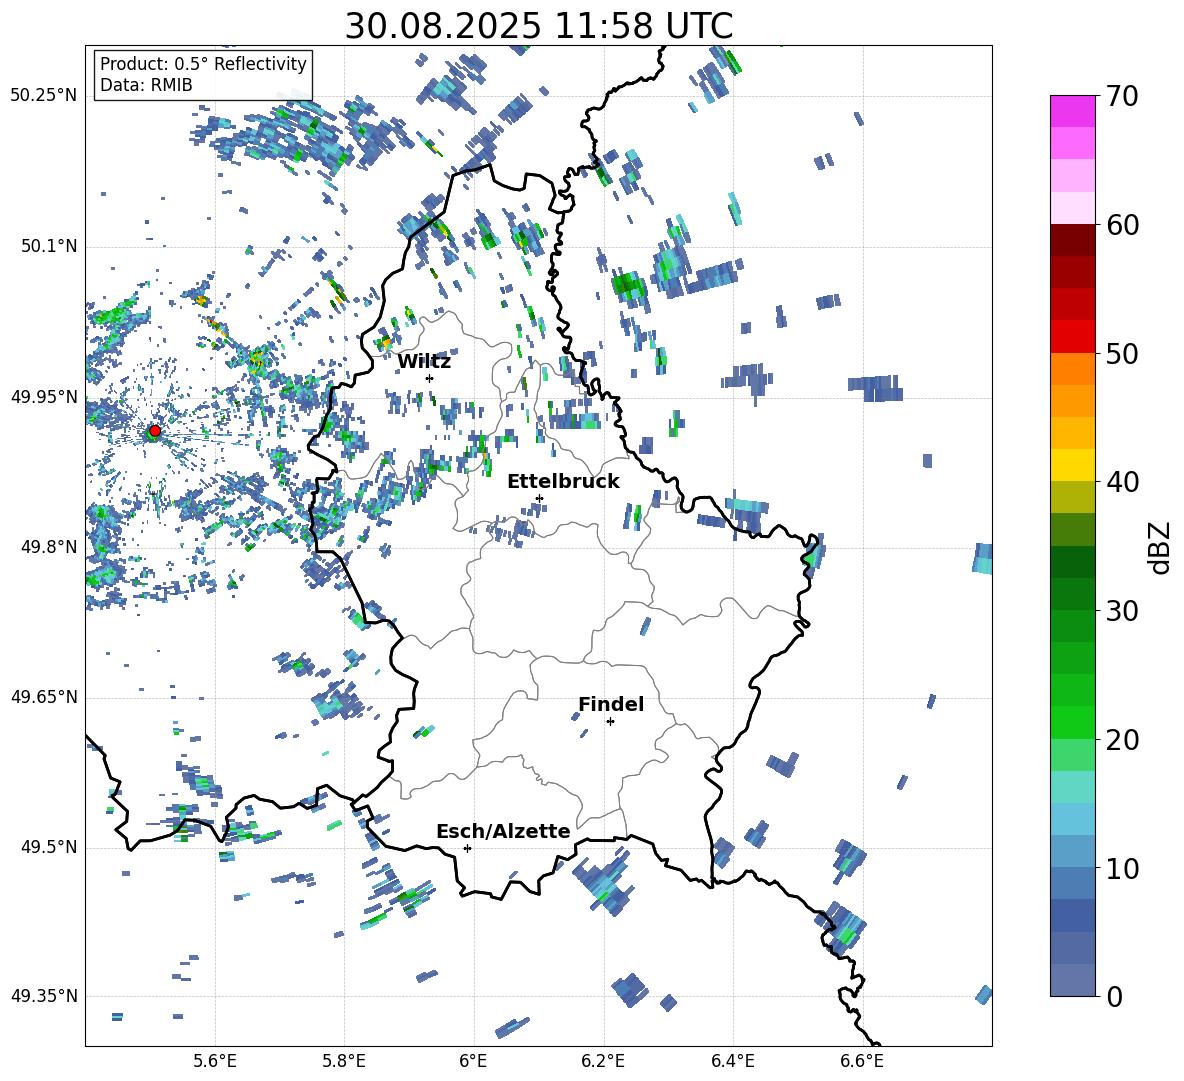This screenshot has height=1081, width=1184.
Task: Click the bright green colorbar segment at 20
Action: pyautogui.click(x=1072, y=722)
